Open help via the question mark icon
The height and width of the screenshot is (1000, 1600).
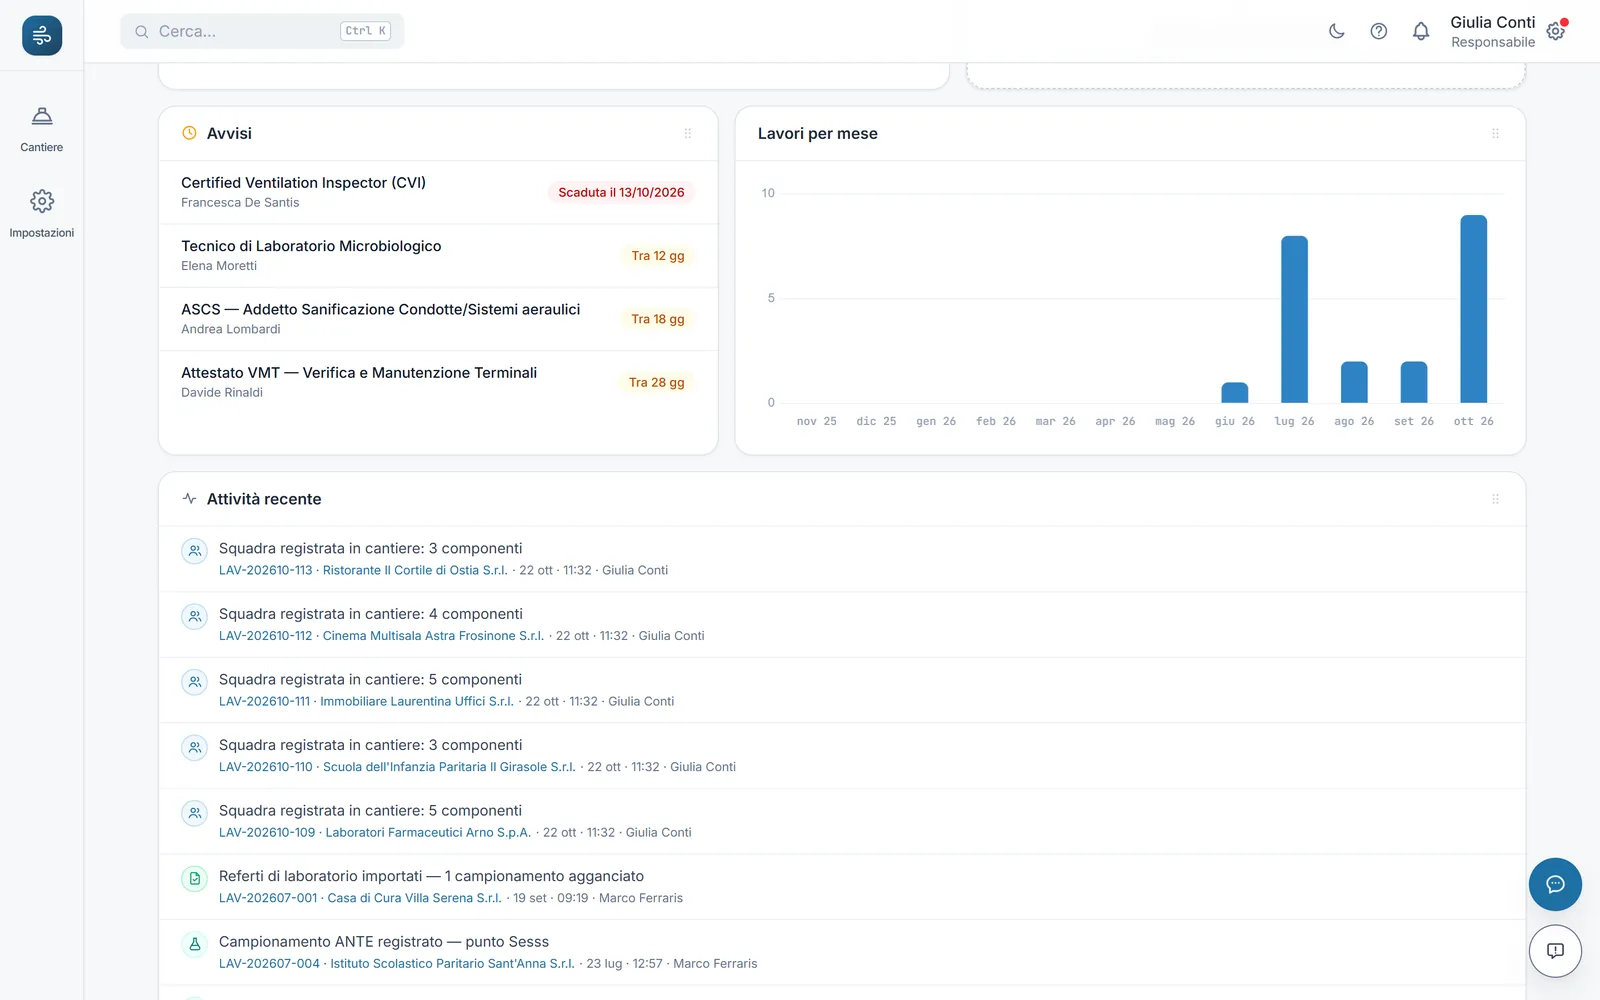pos(1379,31)
